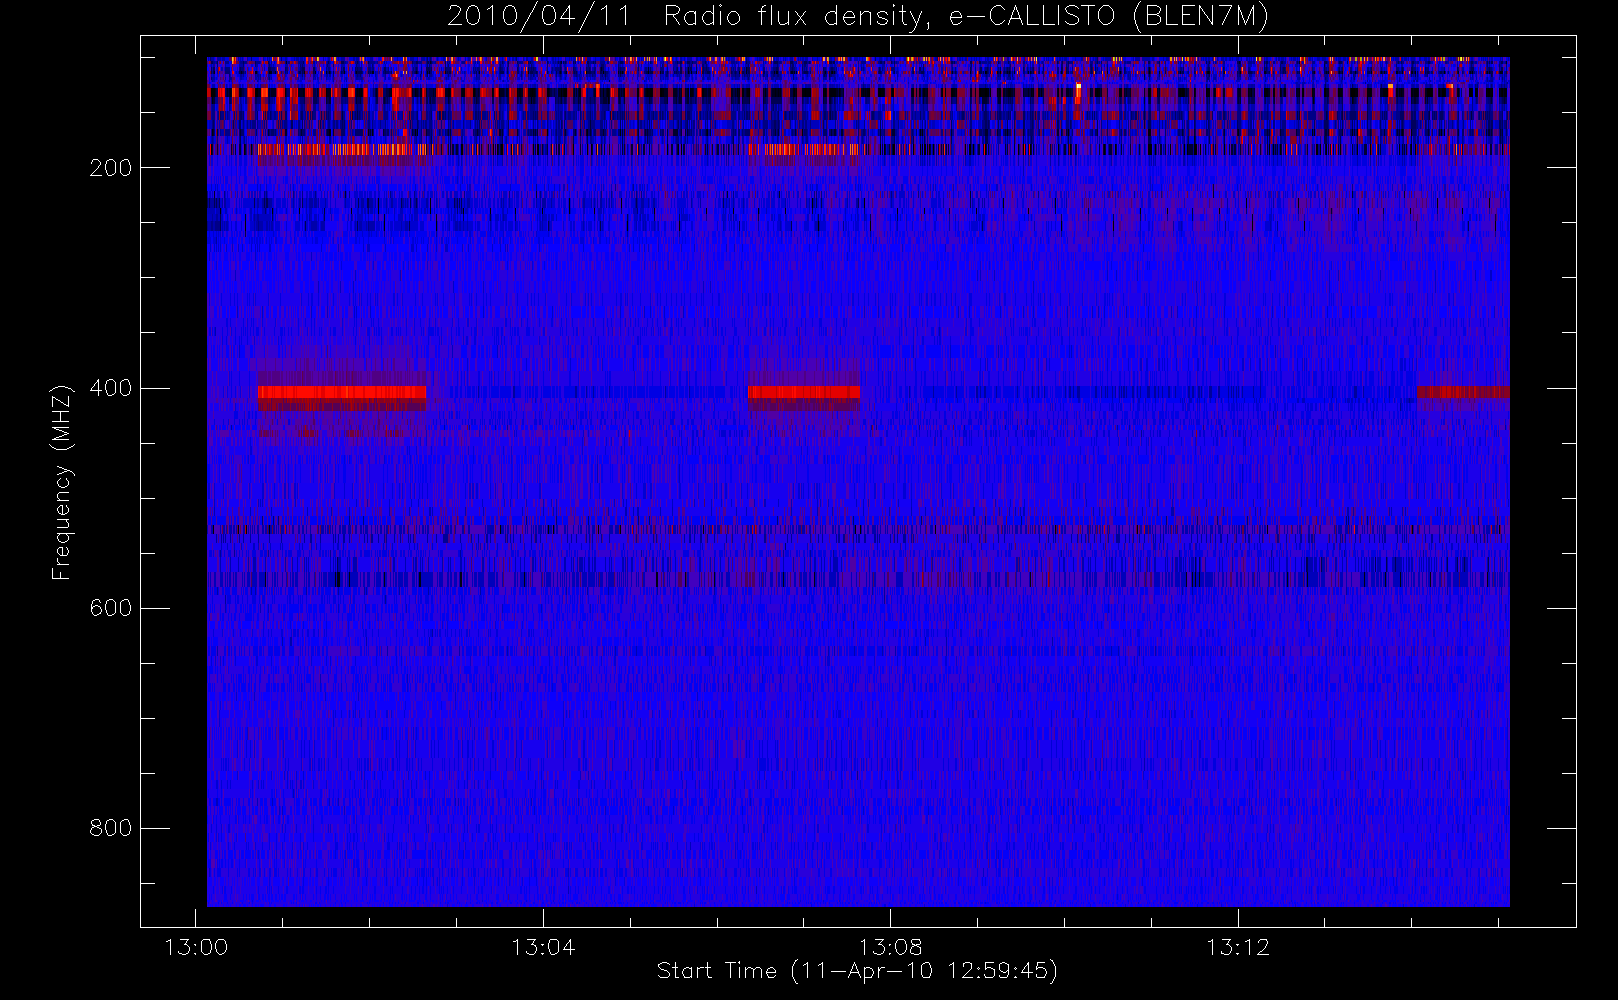Click the 800 frequency tick label
1618x1000 pixels.
point(111,828)
